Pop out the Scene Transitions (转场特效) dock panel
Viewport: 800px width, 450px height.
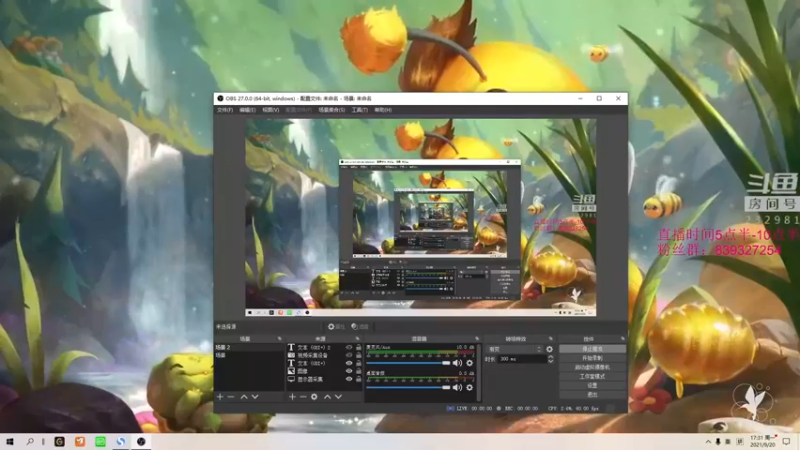[x=551, y=339]
